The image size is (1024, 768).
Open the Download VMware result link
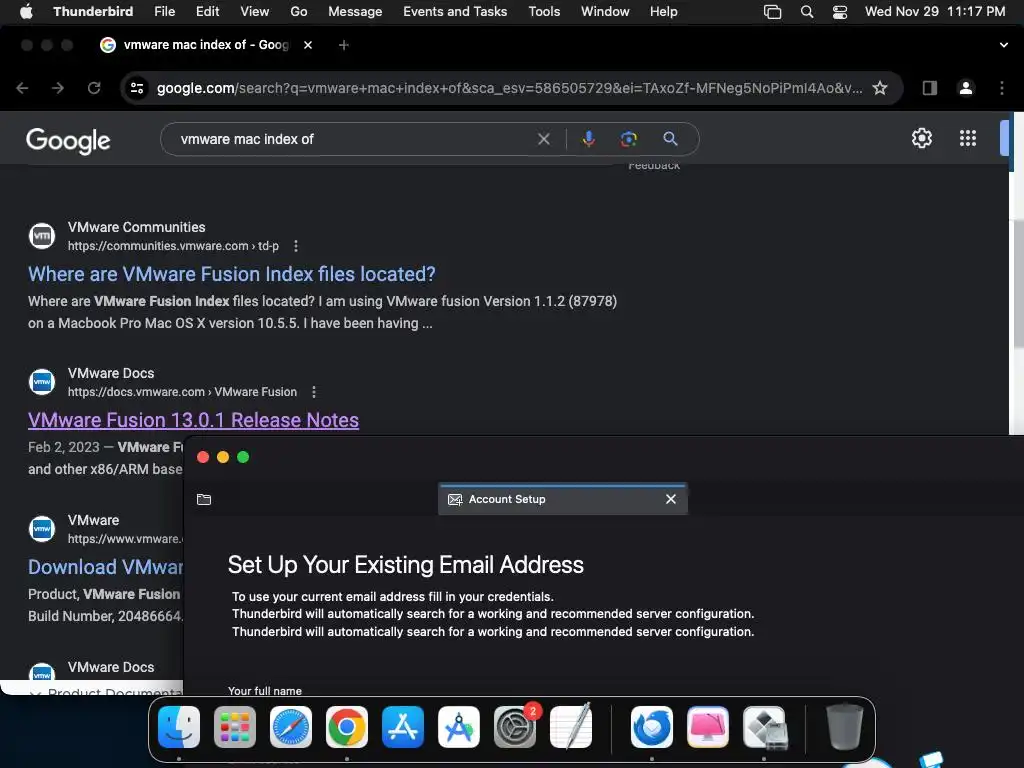click(x=106, y=567)
